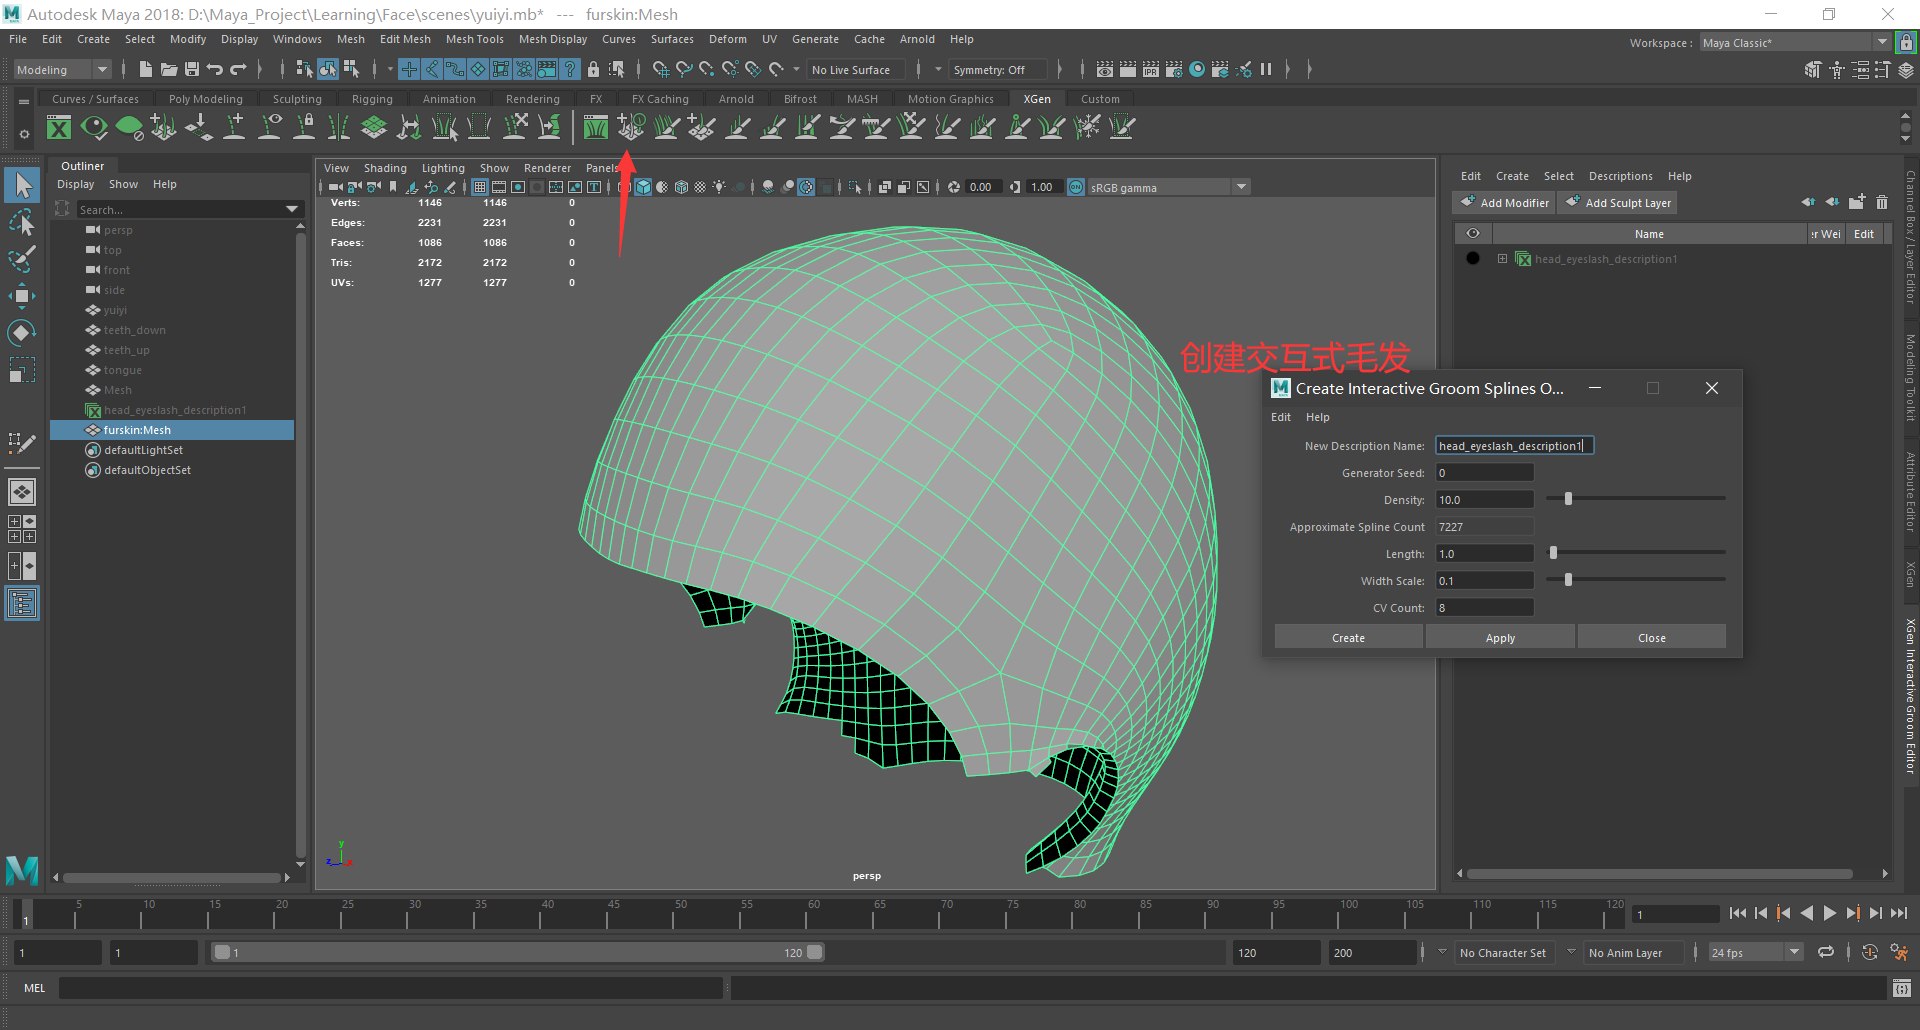Switch to the Poly Modeling shelf tab
The height and width of the screenshot is (1030, 1920).
pyautogui.click(x=205, y=98)
